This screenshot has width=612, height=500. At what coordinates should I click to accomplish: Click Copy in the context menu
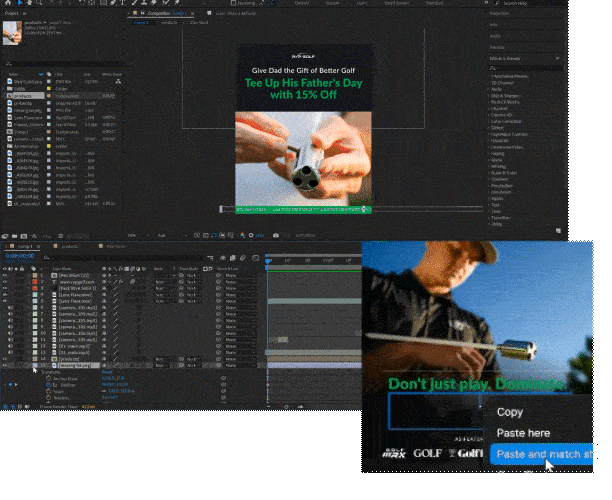(x=510, y=412)
